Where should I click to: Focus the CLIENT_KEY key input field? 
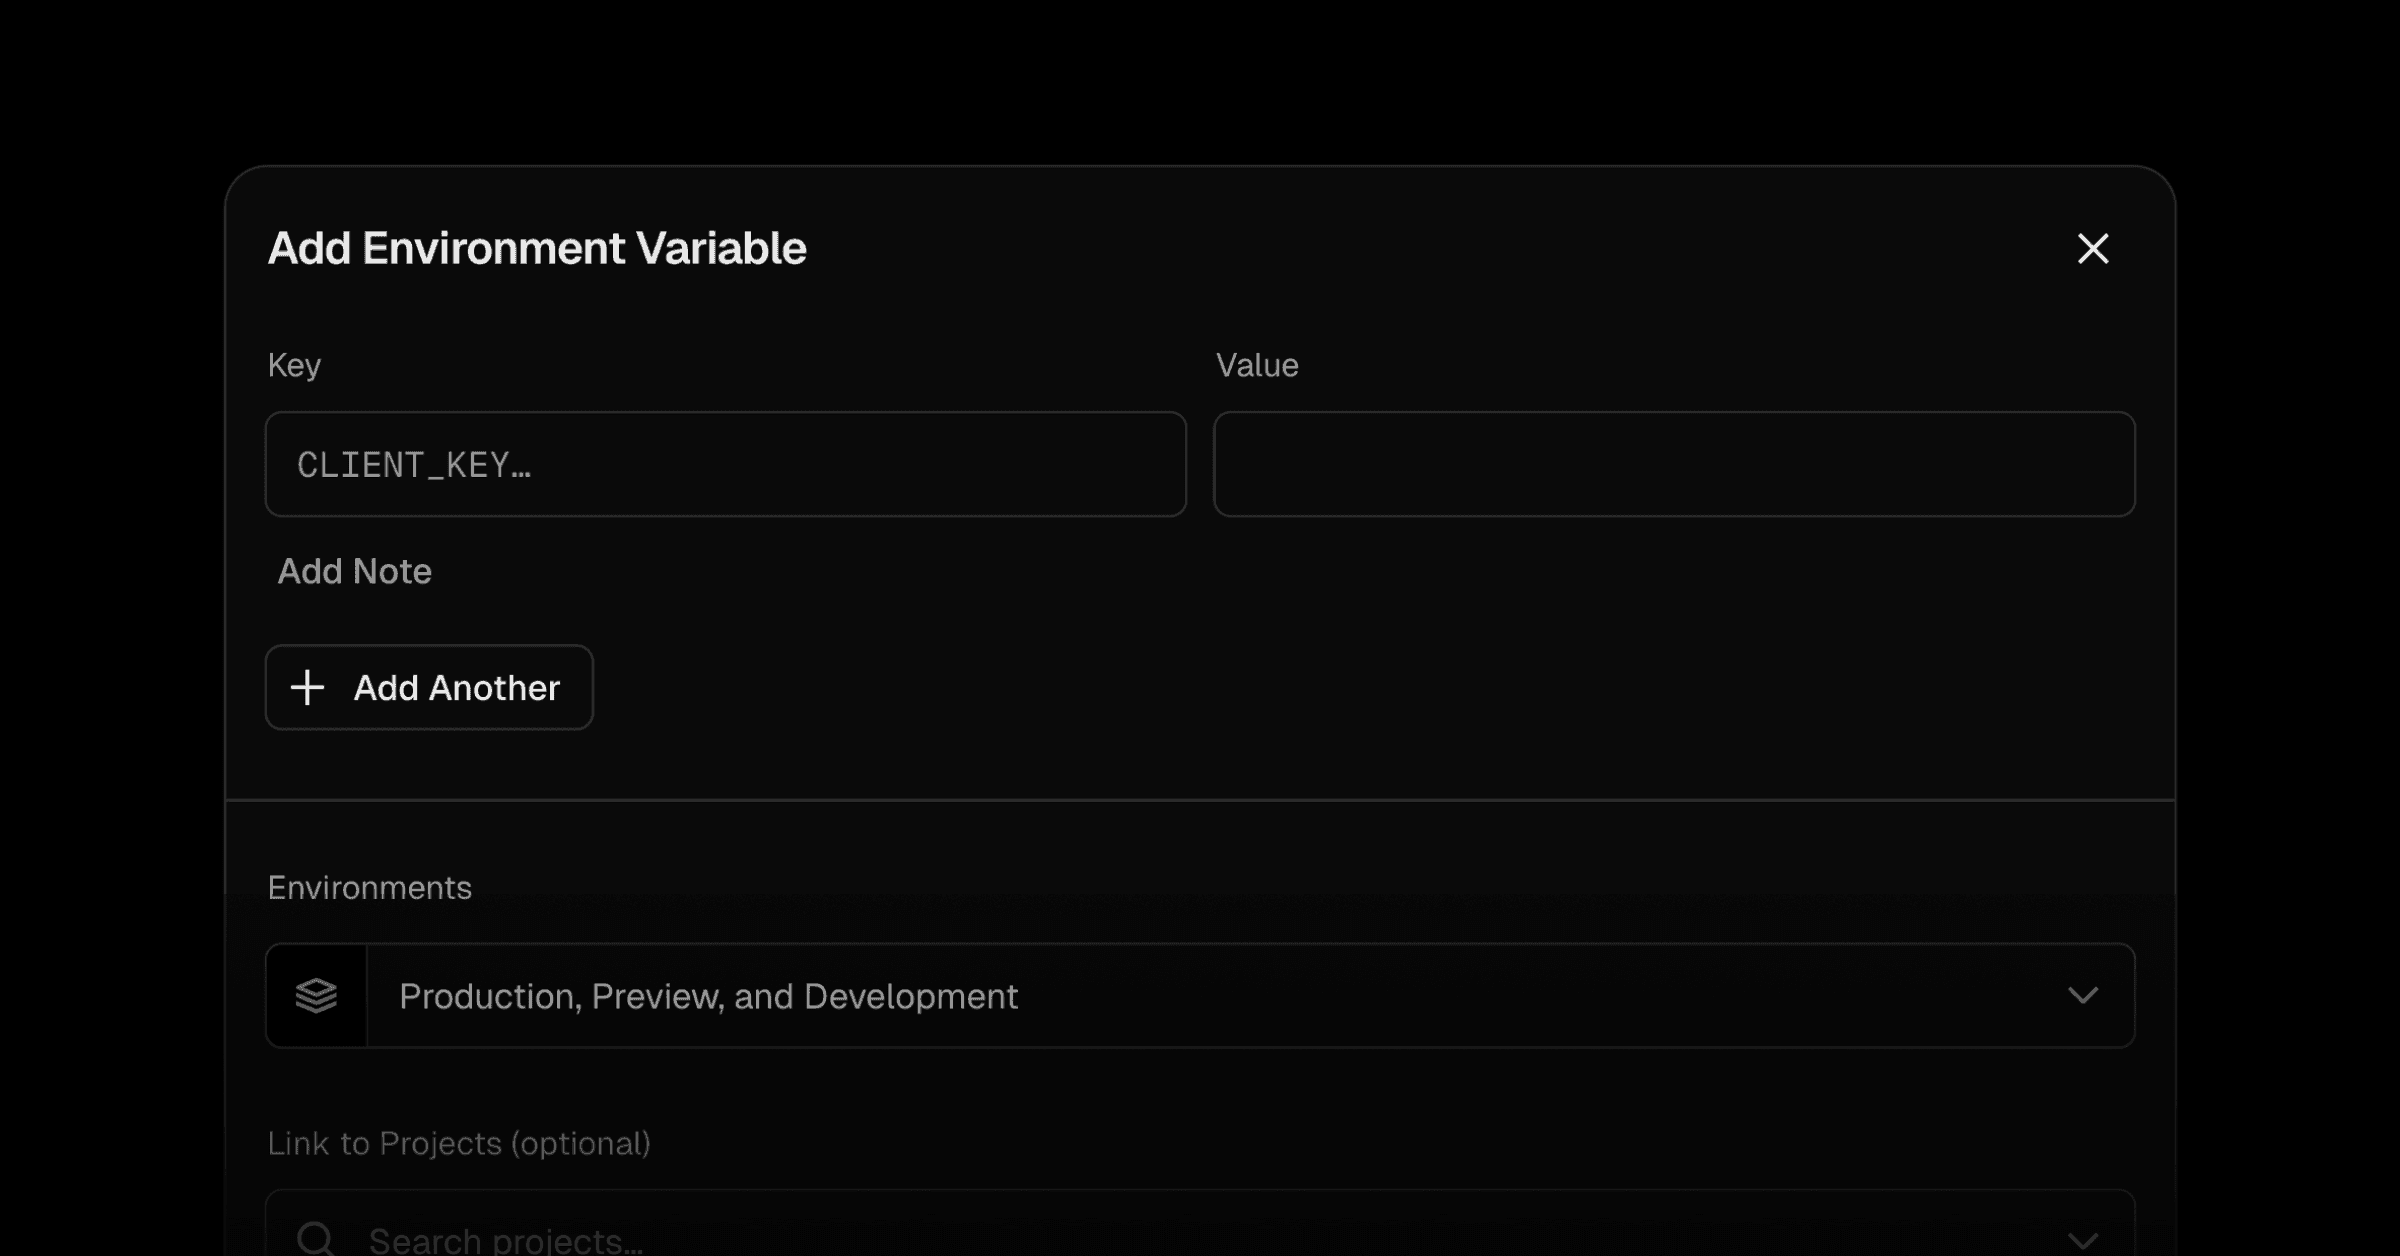pyautogui.click(x=725, y=465)
